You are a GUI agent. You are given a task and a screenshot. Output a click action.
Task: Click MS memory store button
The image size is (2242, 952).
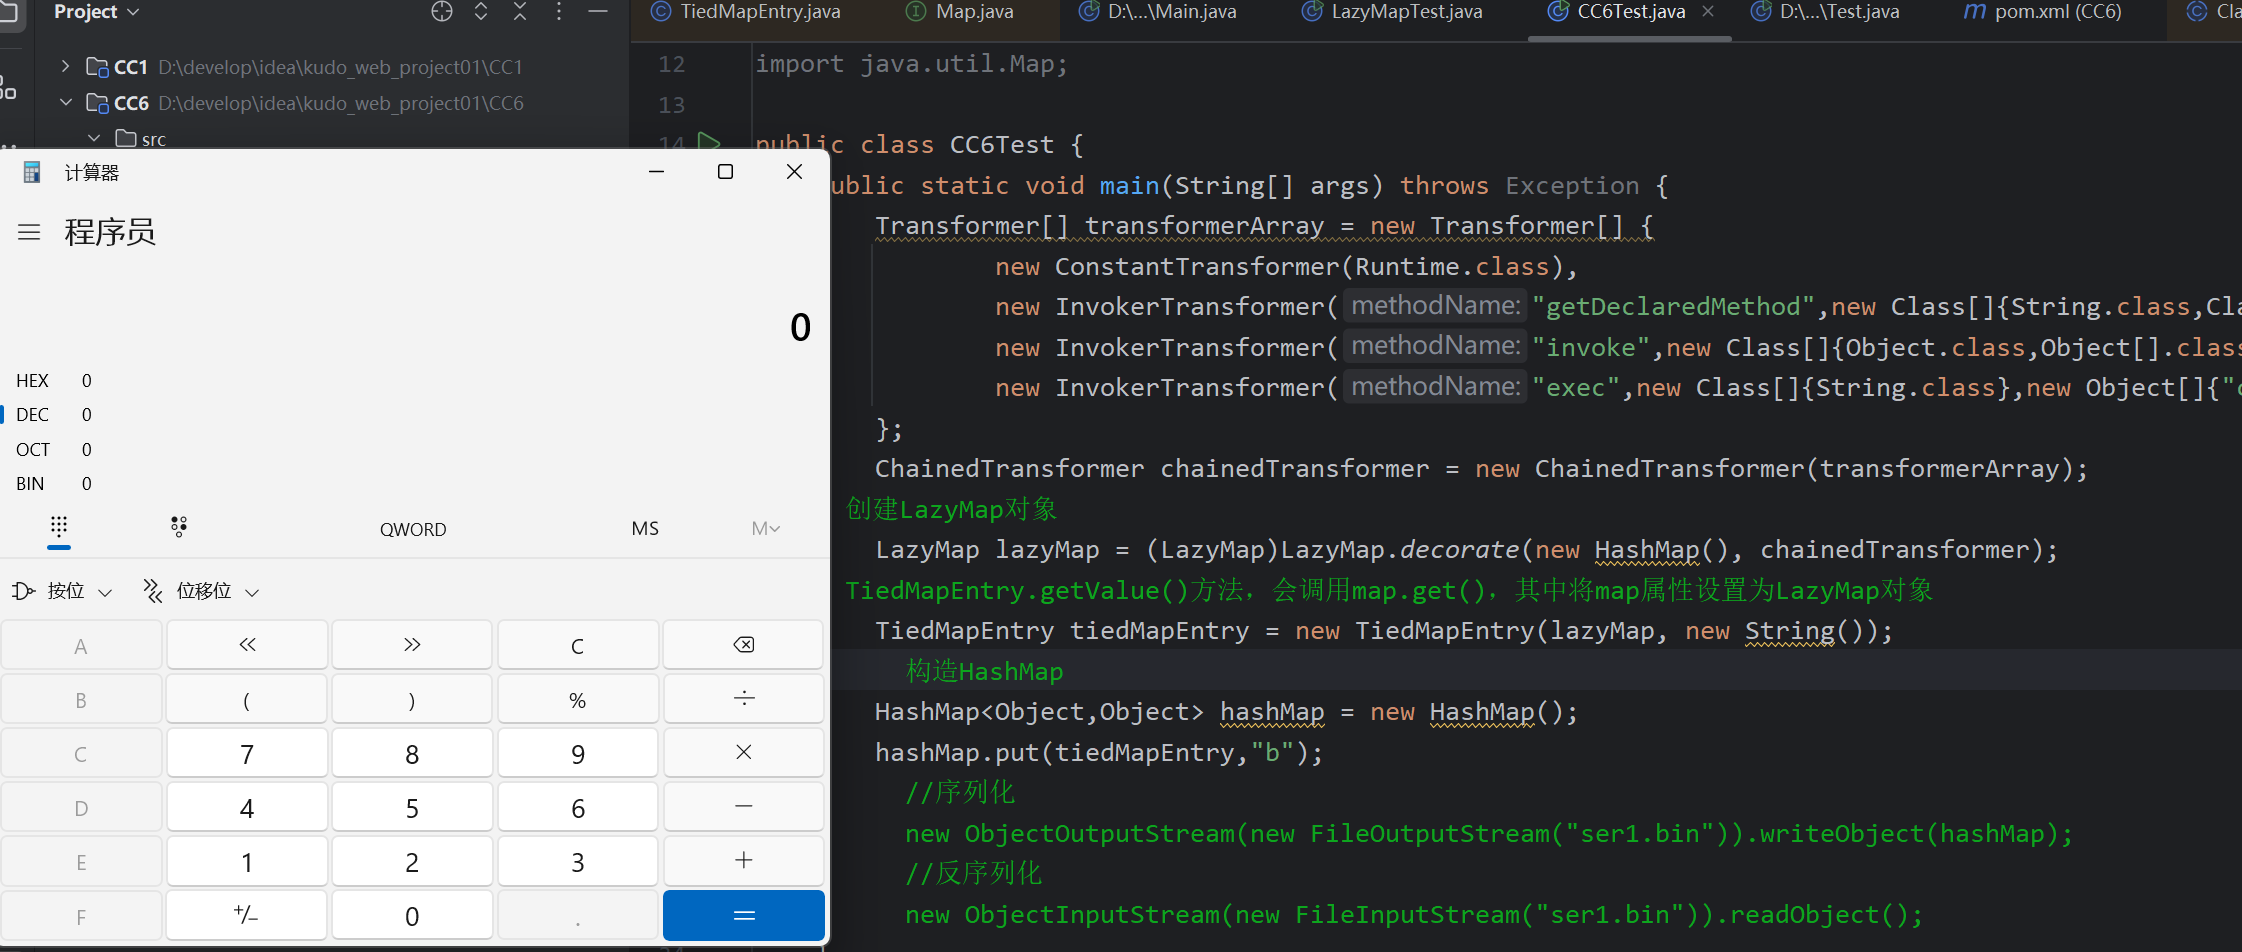[x=645, y=528]
